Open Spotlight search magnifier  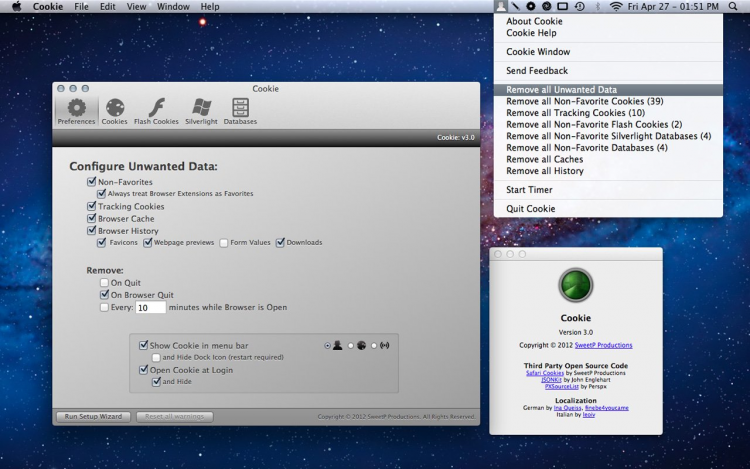(733, 6)
